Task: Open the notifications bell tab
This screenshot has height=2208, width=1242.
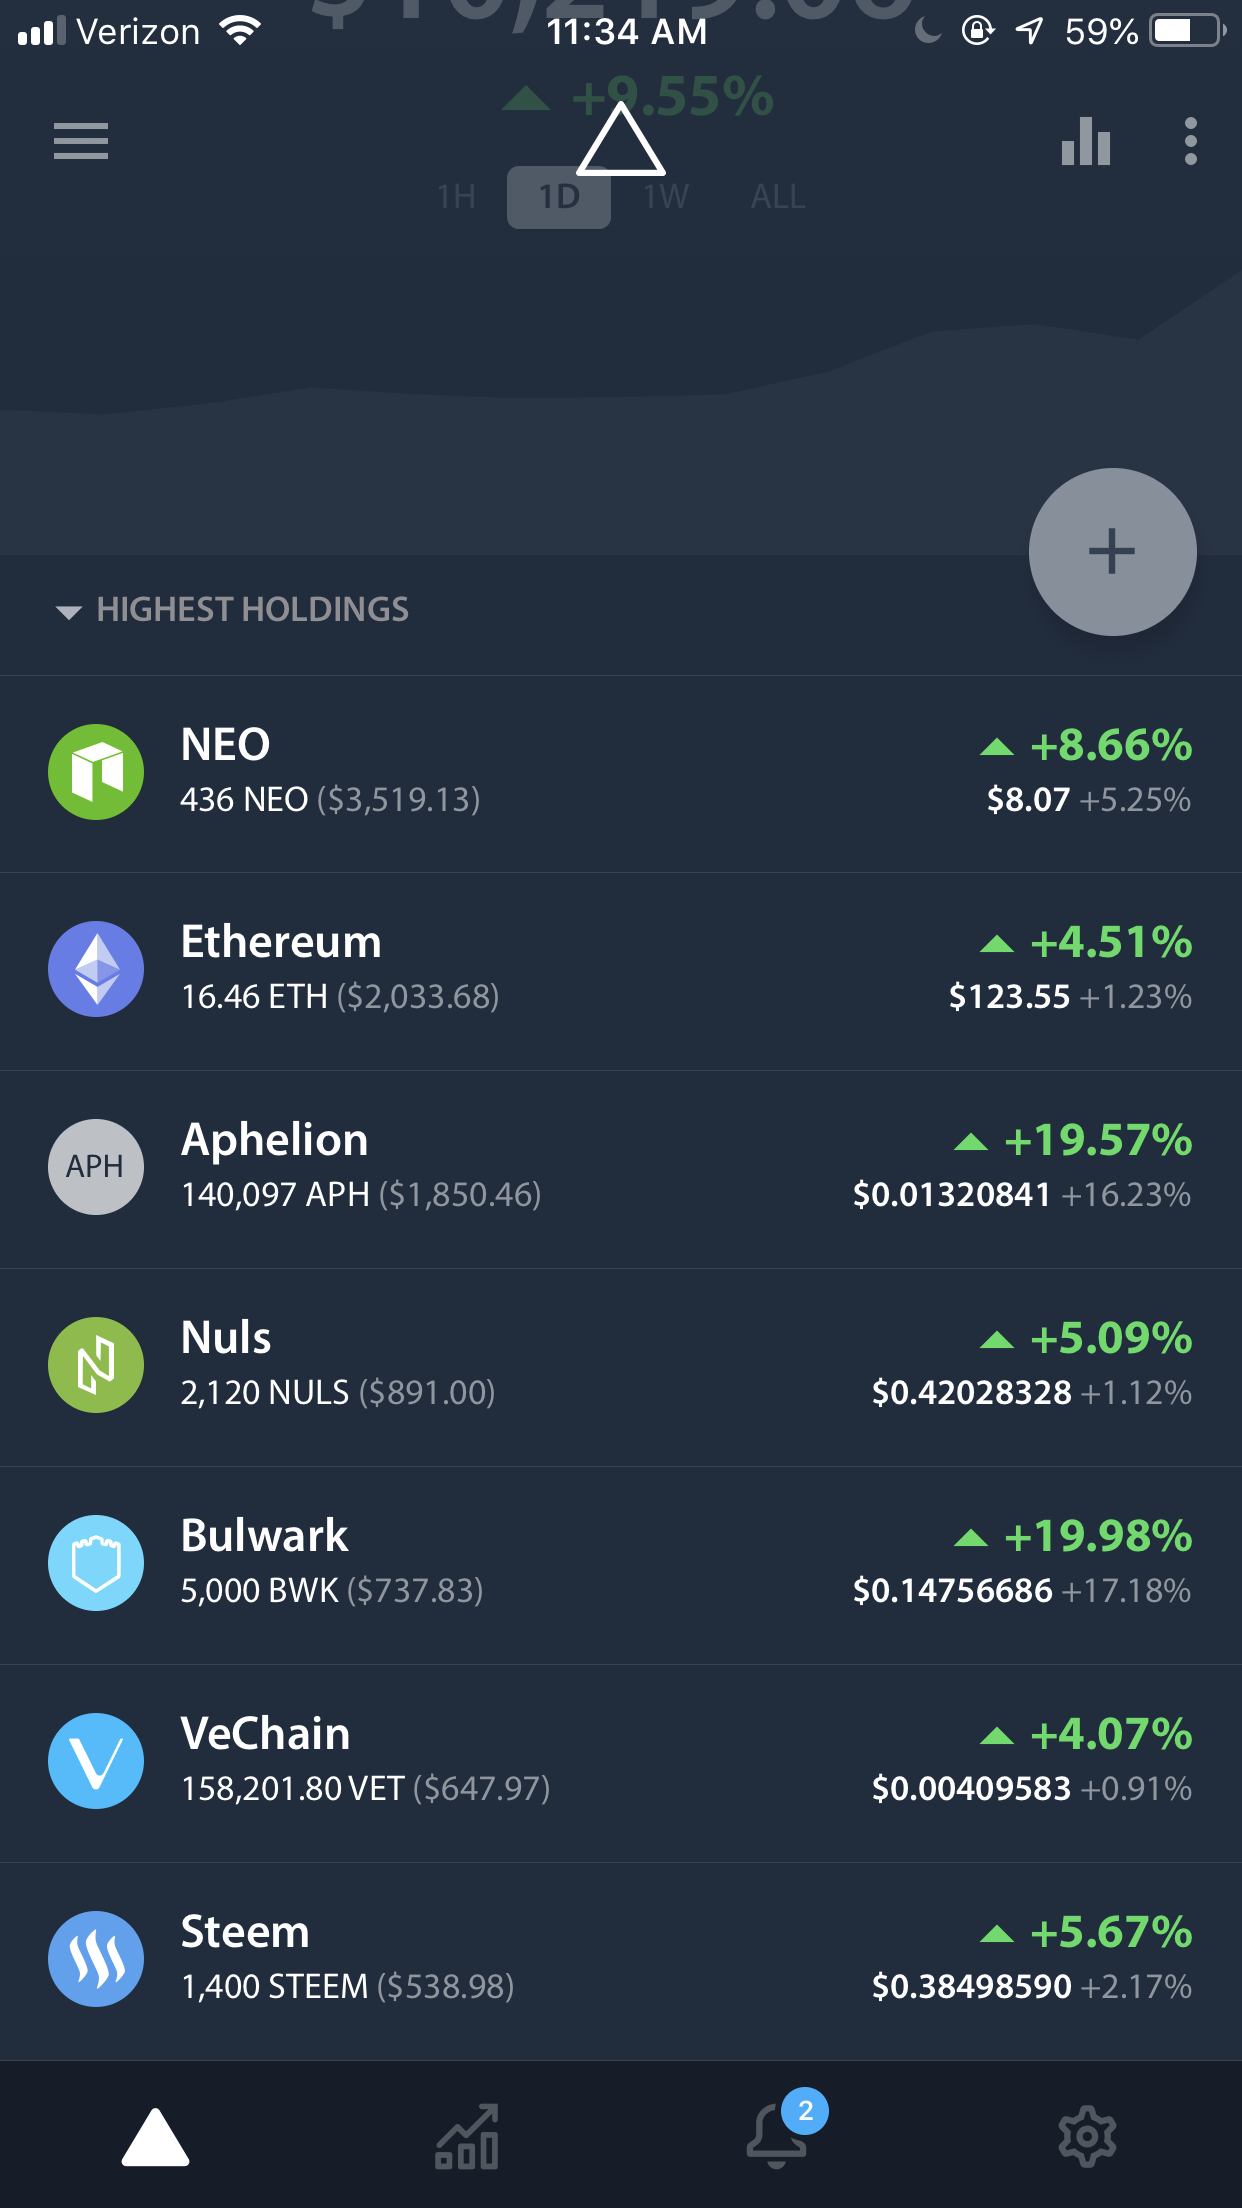Action: [778, 2134]
